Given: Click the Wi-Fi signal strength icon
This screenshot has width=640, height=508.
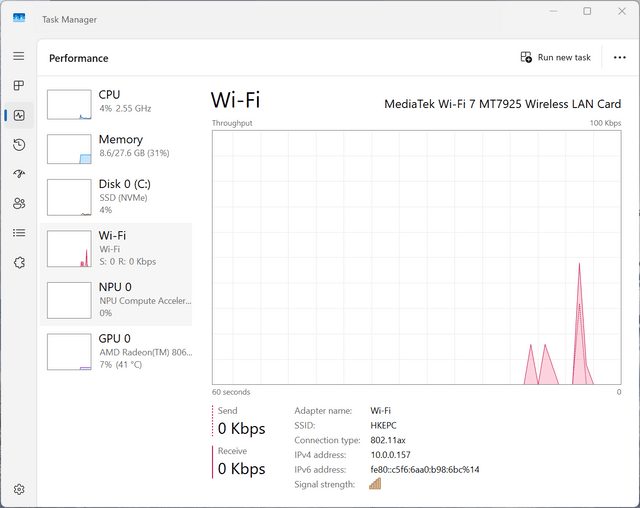Looking at the screenshot, I should pos(375,484).
